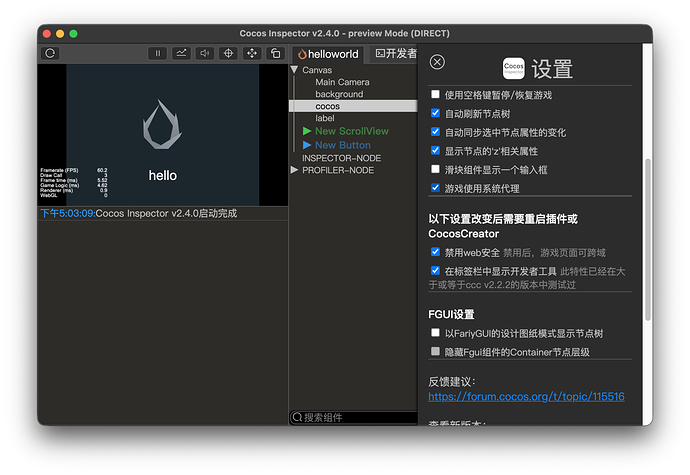Toggle 隐藏Fgui组件的Container节点层级 checkbox
Viewport: 690px width, 475px height.
tap(435, 351)
